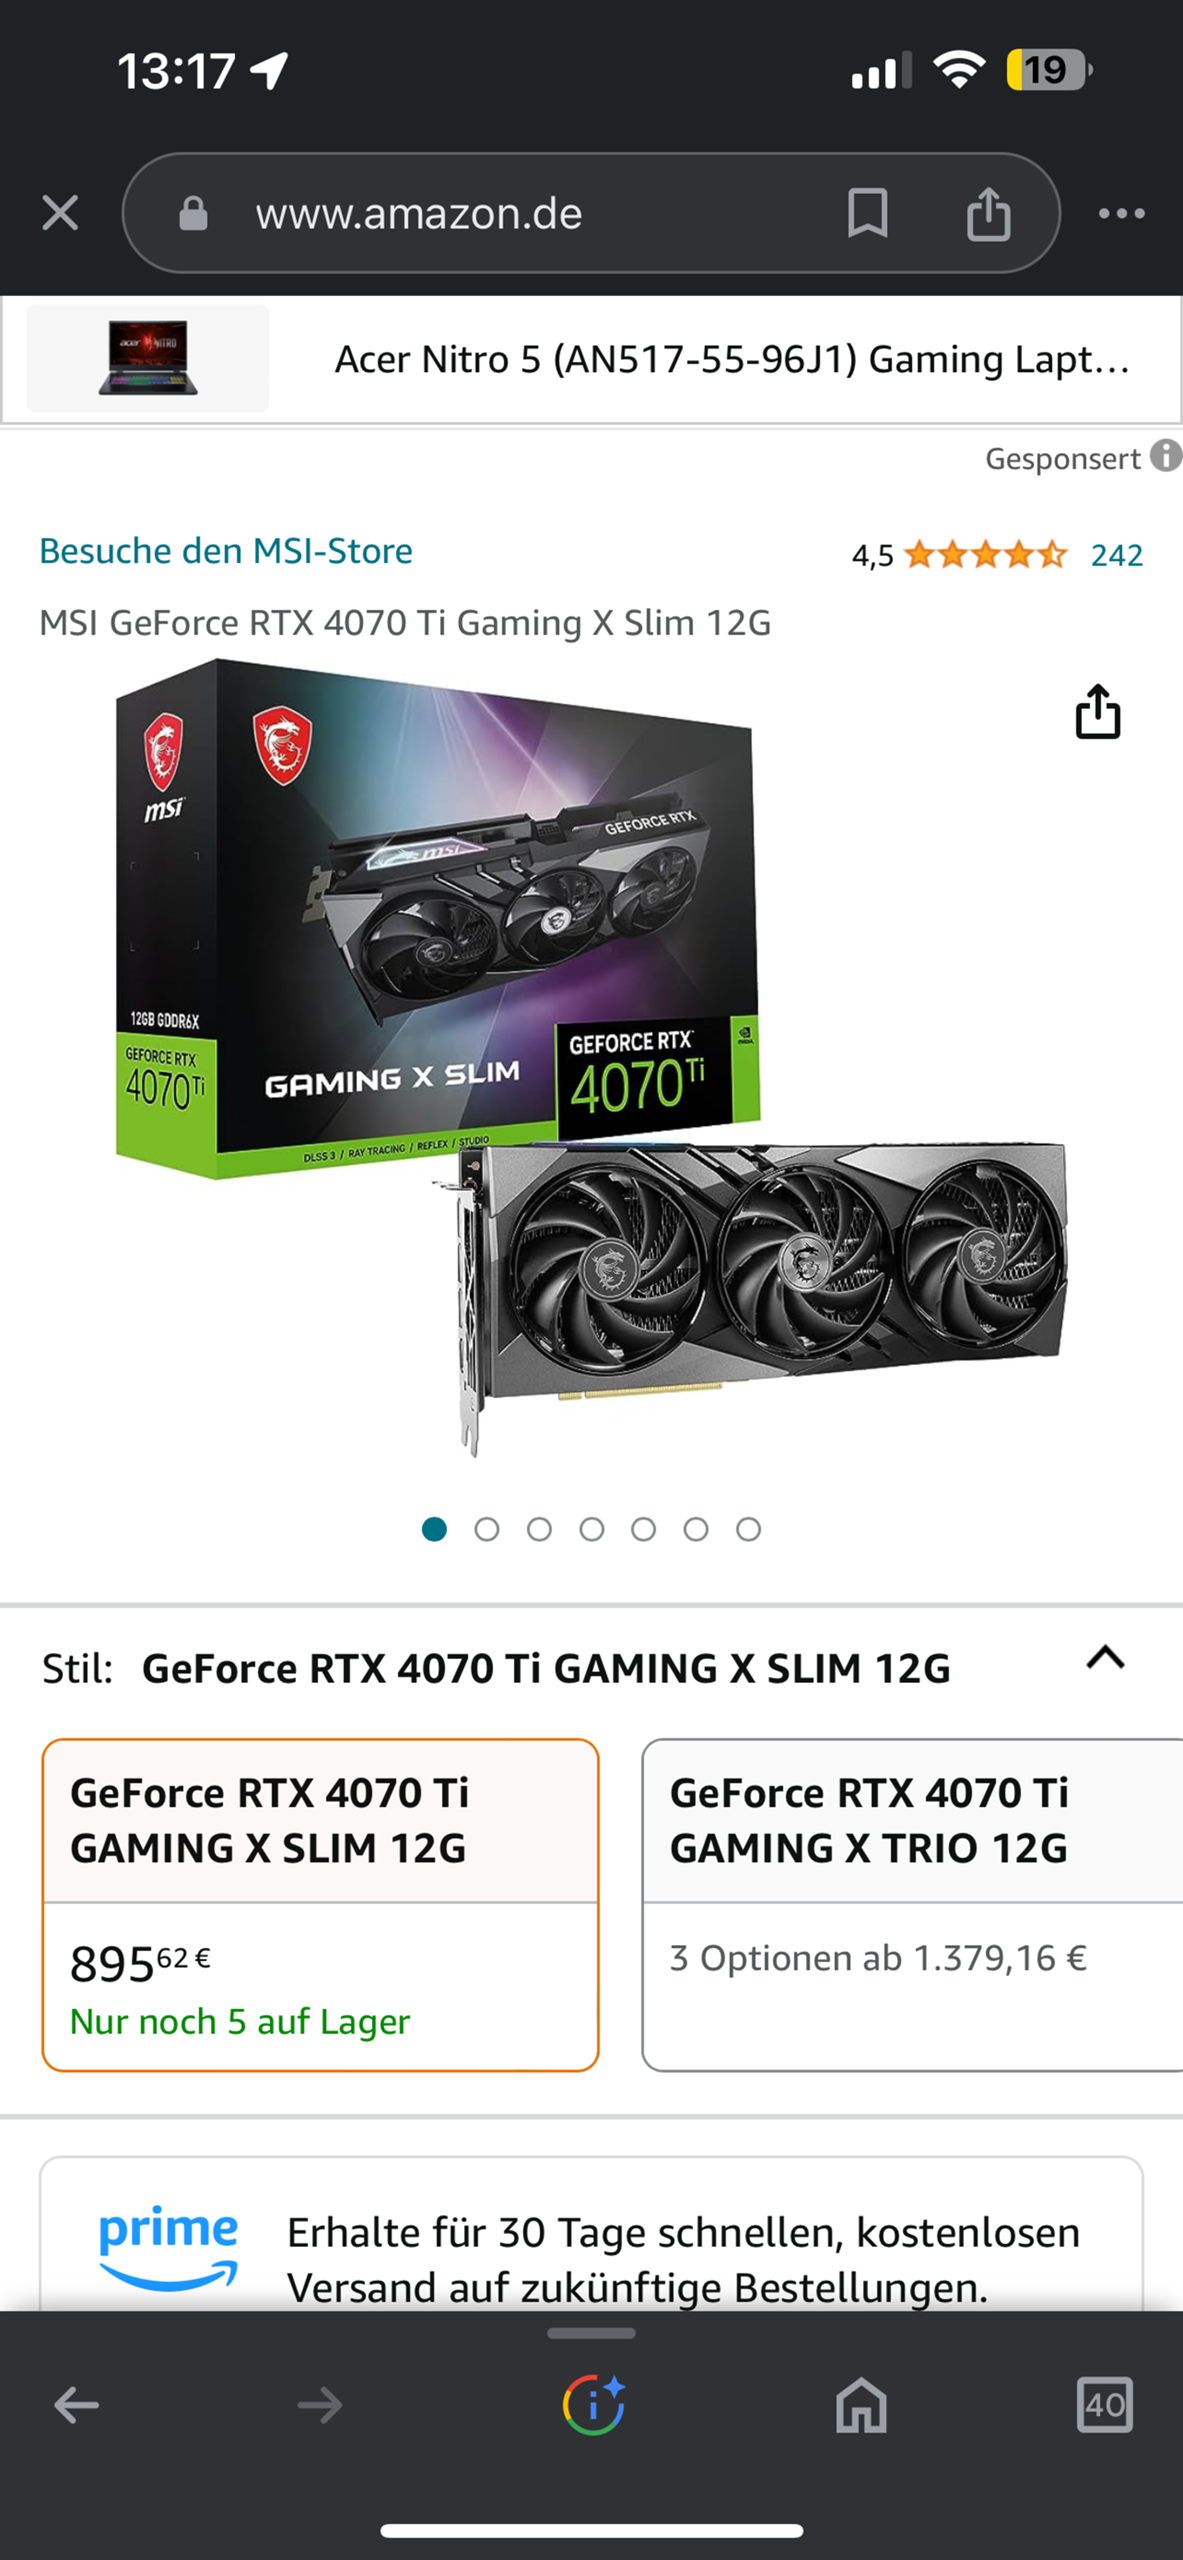Tap the bookmark icon in address bar
This screenshot has height=2560, width=1183.
pos(867,213)
